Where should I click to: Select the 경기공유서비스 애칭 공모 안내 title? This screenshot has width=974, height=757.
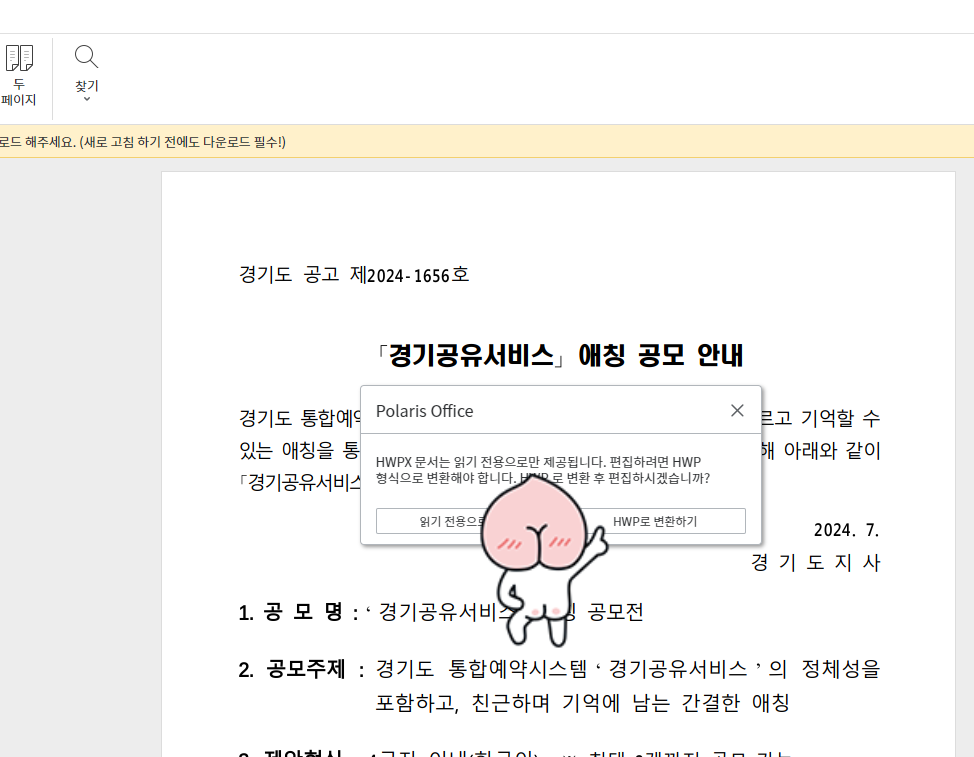coord(562,354)
